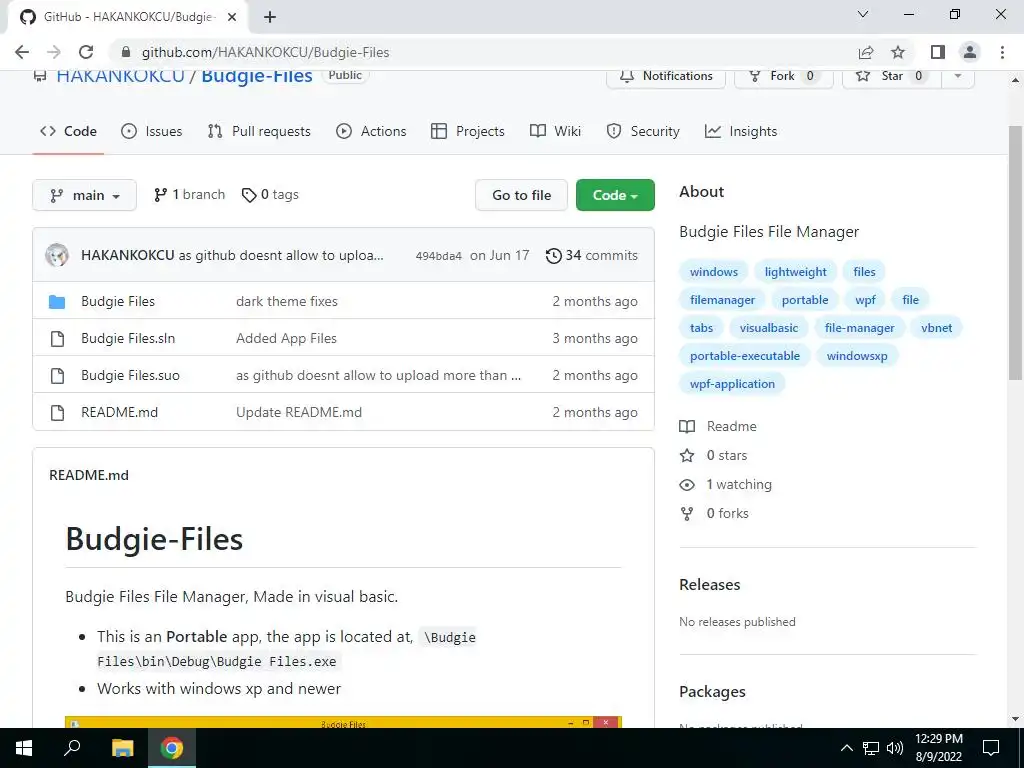Click the file icon beside Budgie Files.sln

tap(57, 338)
